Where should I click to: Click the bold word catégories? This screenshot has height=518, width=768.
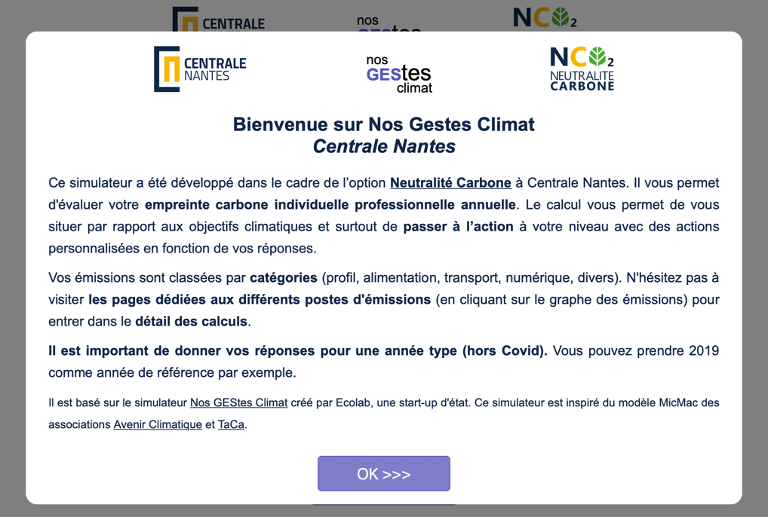click(x=284, y=278)
